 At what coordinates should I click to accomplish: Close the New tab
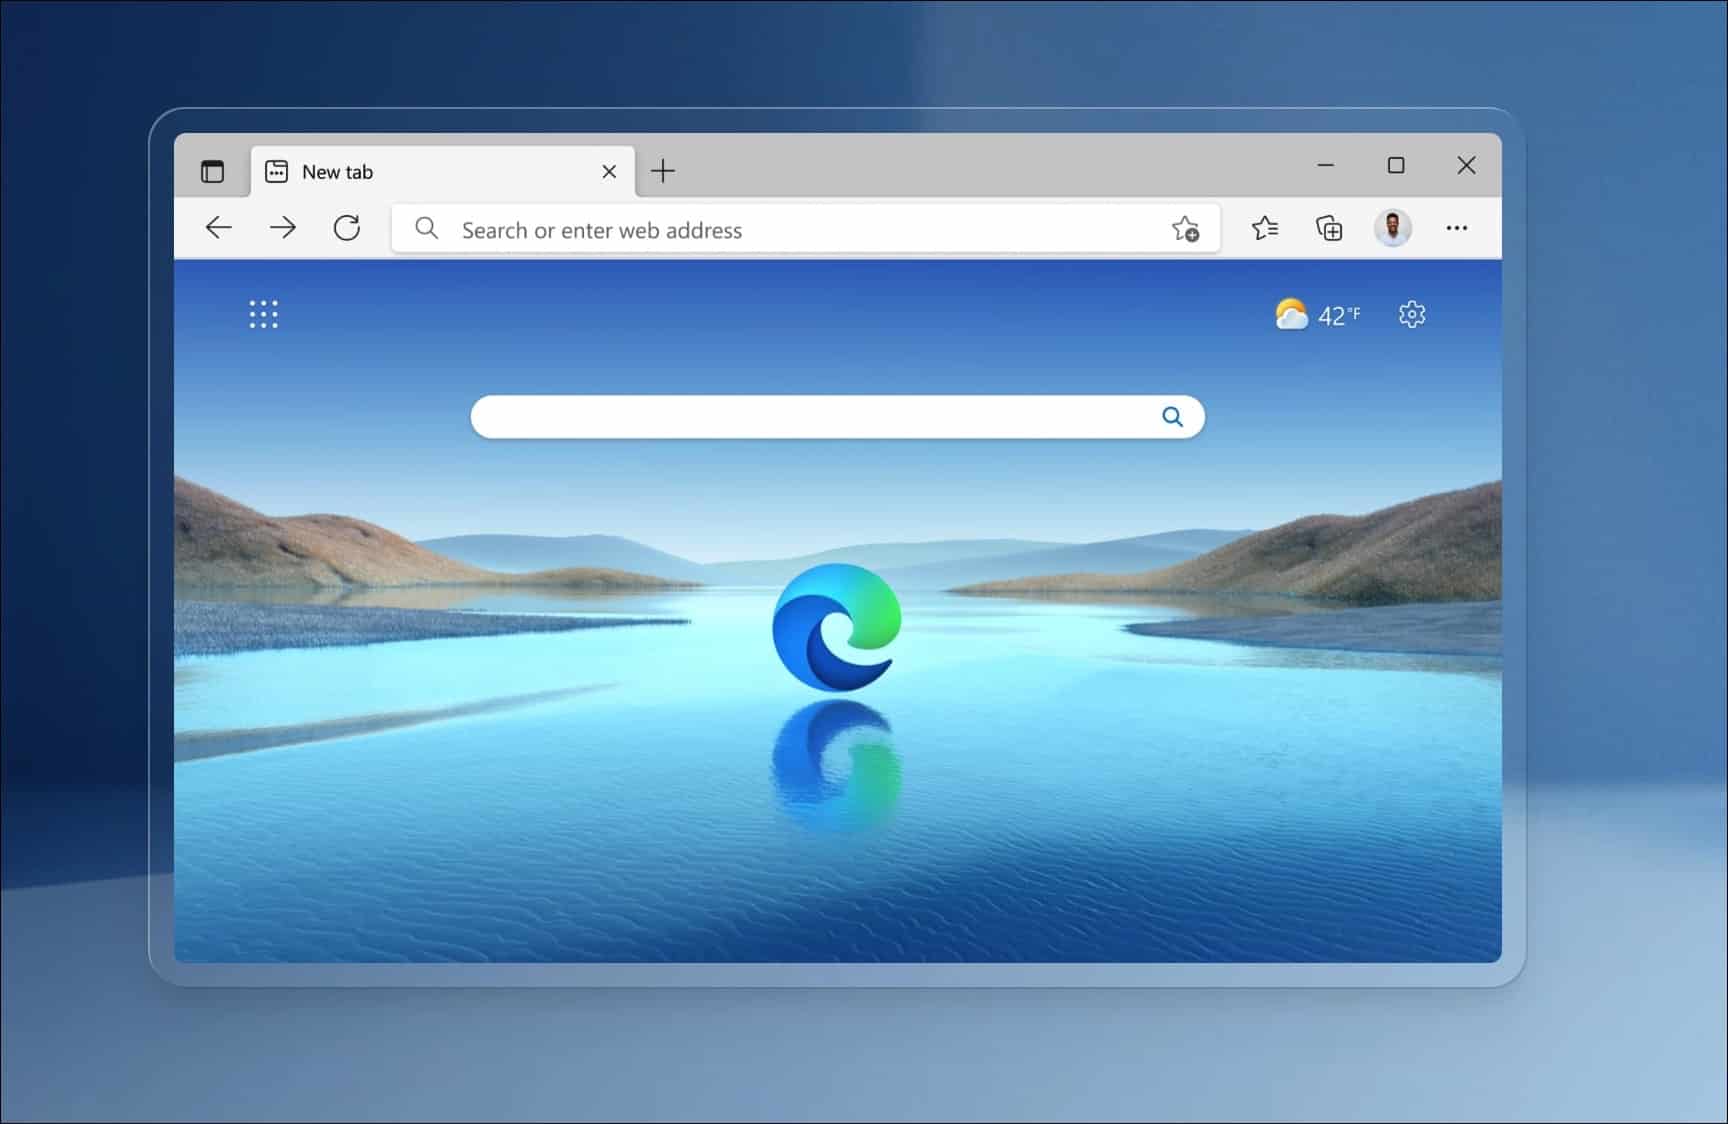click(x=609, y=171)
